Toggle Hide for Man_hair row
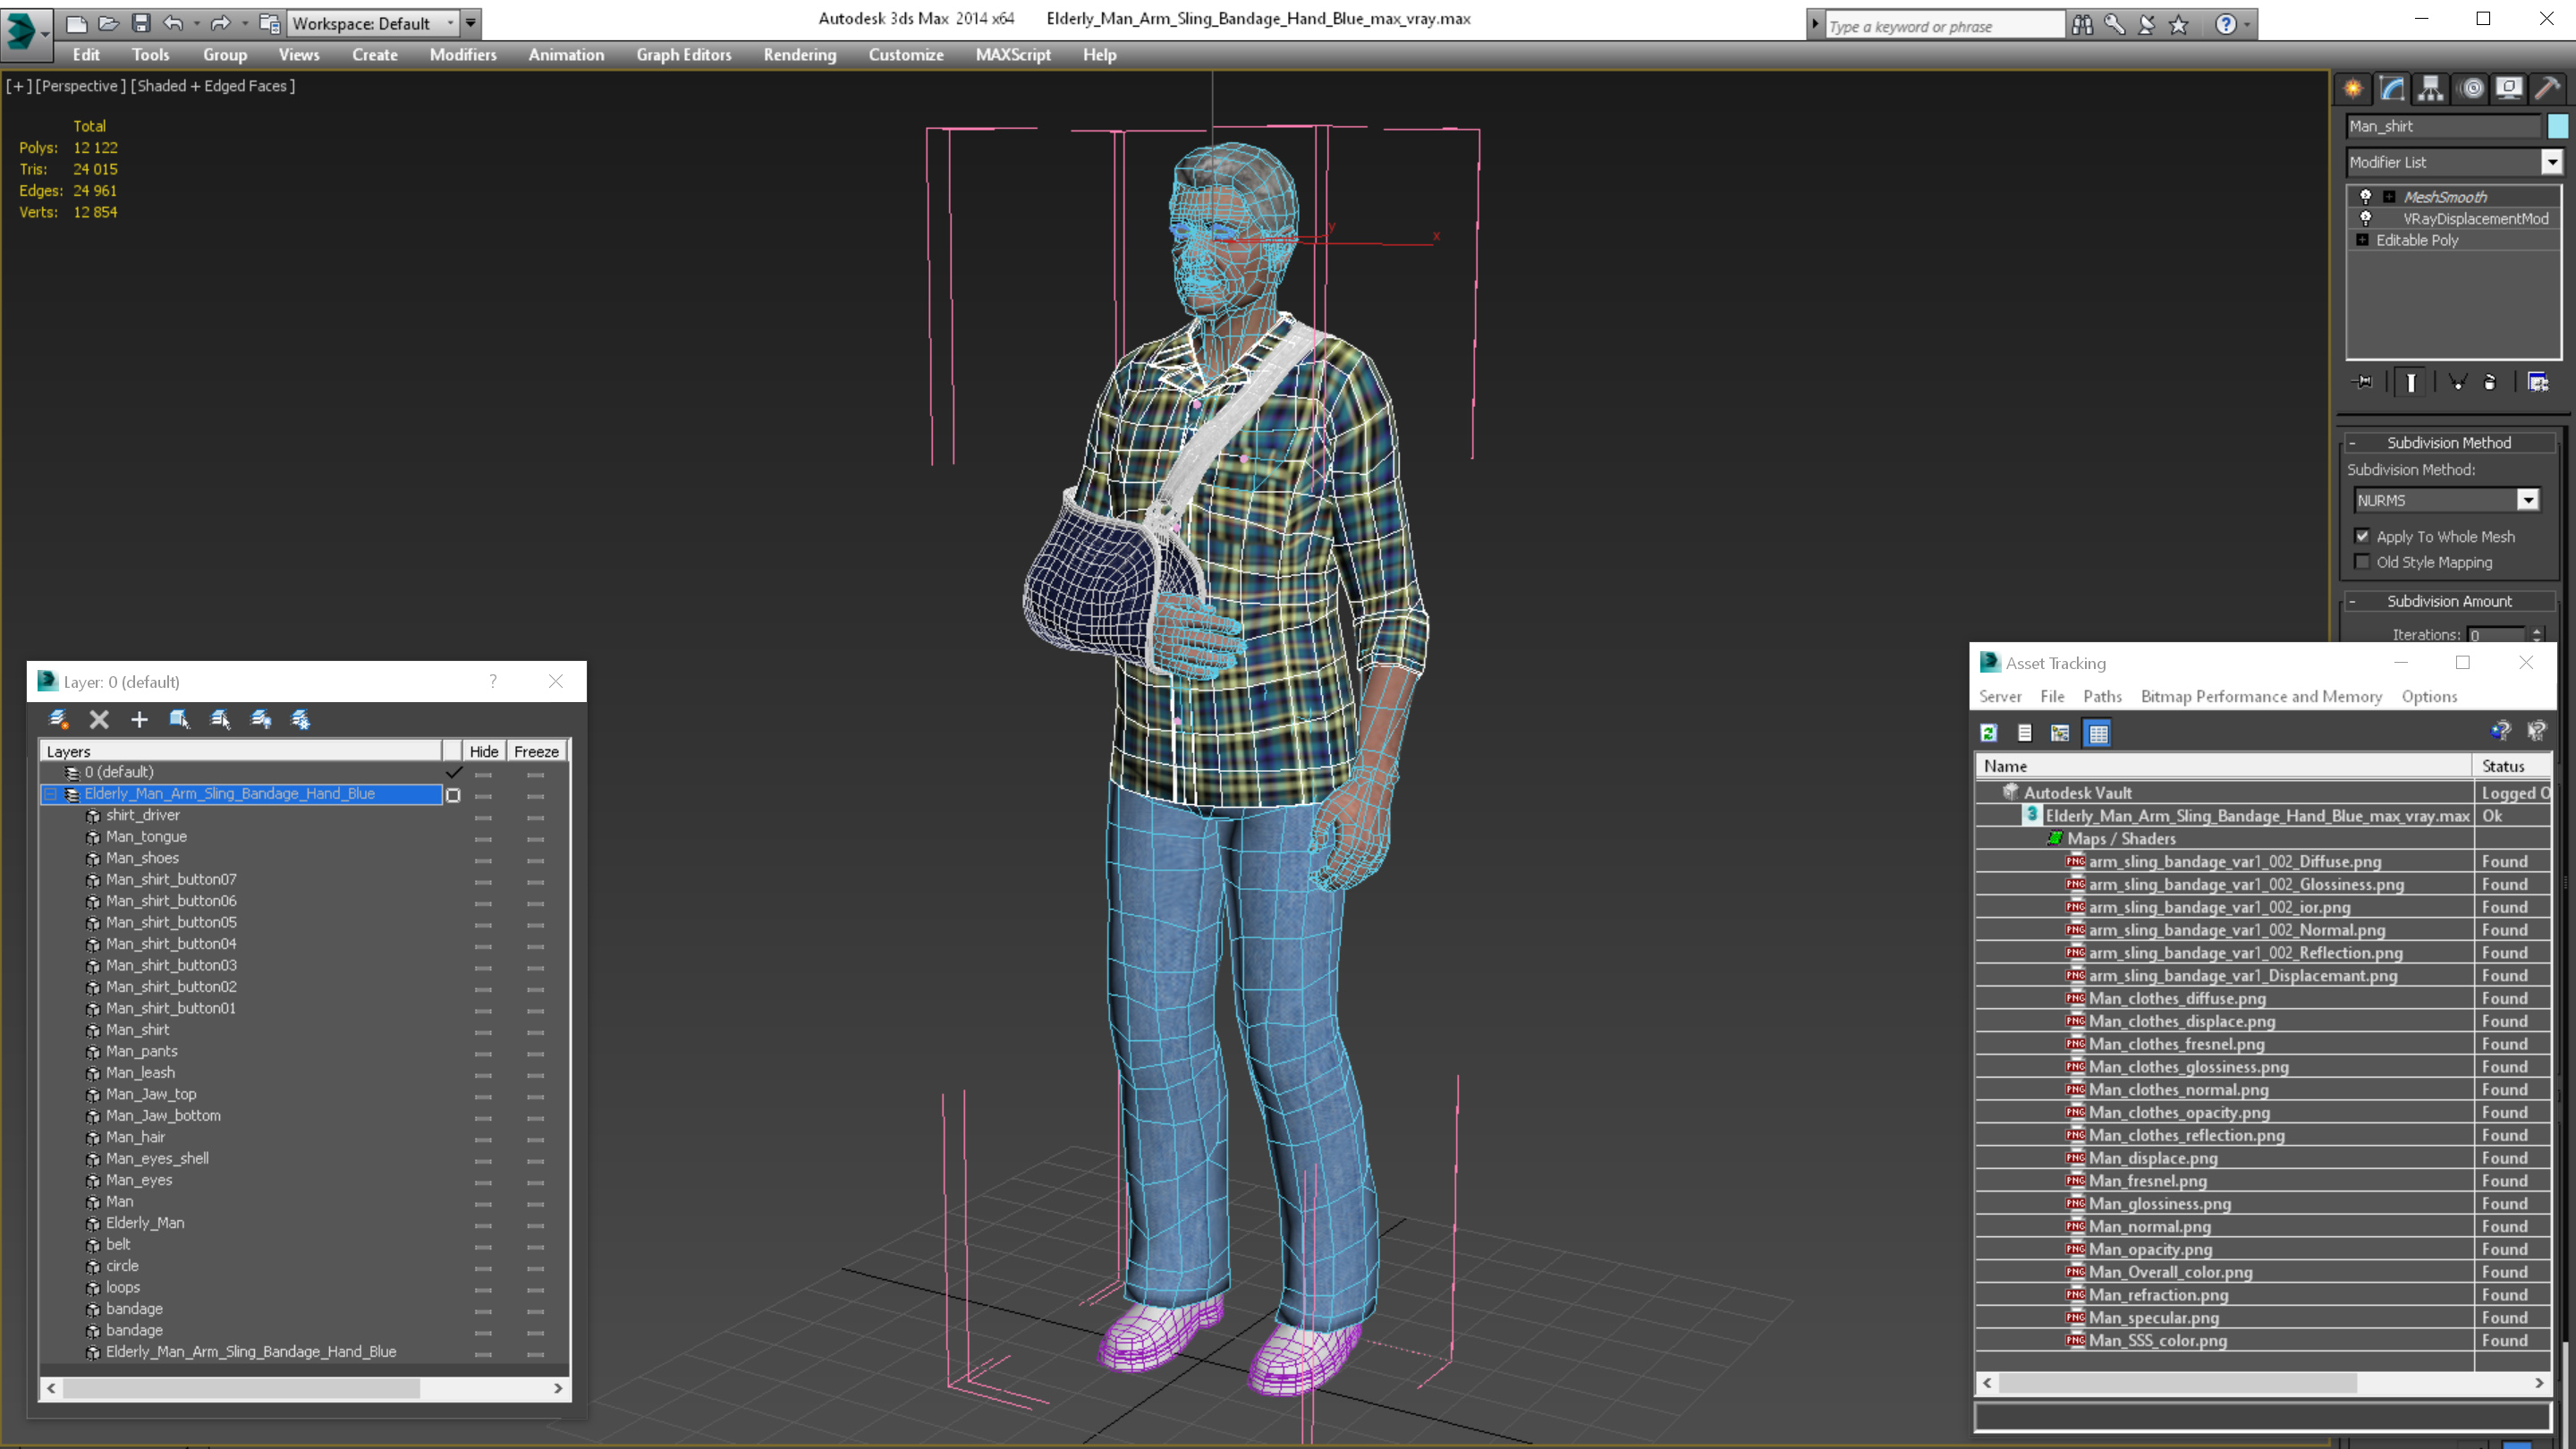 click(x=483, y=1137)
